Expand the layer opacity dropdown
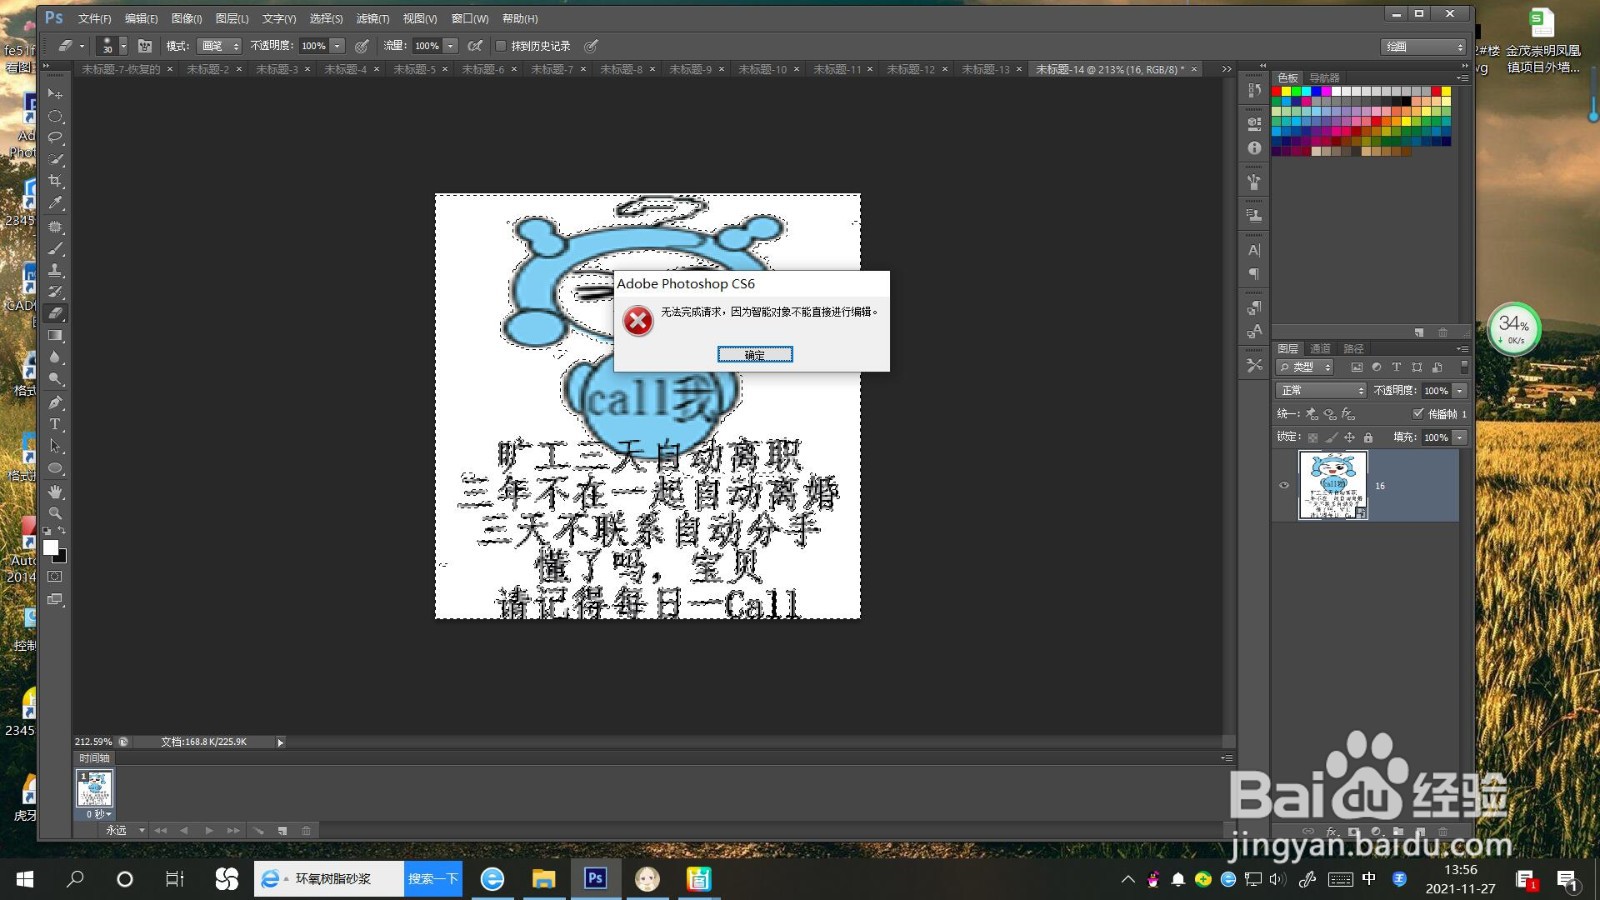Viewport: 1600px width, 900px height. pyautogui.click(x=1460, y=391)
